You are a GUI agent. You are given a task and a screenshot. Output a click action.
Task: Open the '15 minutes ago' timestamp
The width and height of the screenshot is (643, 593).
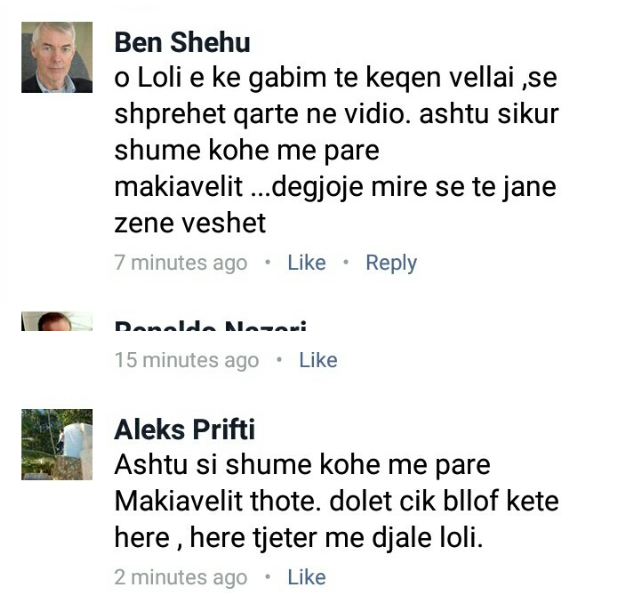(x=187, y=360)
